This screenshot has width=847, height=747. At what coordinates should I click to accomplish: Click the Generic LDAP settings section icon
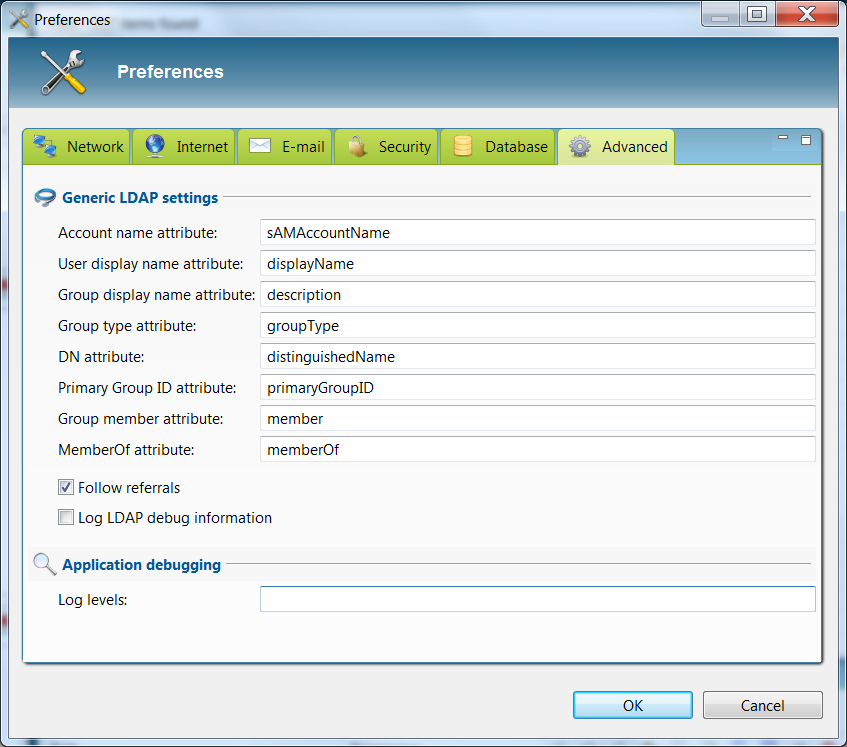tap(45, 198)
